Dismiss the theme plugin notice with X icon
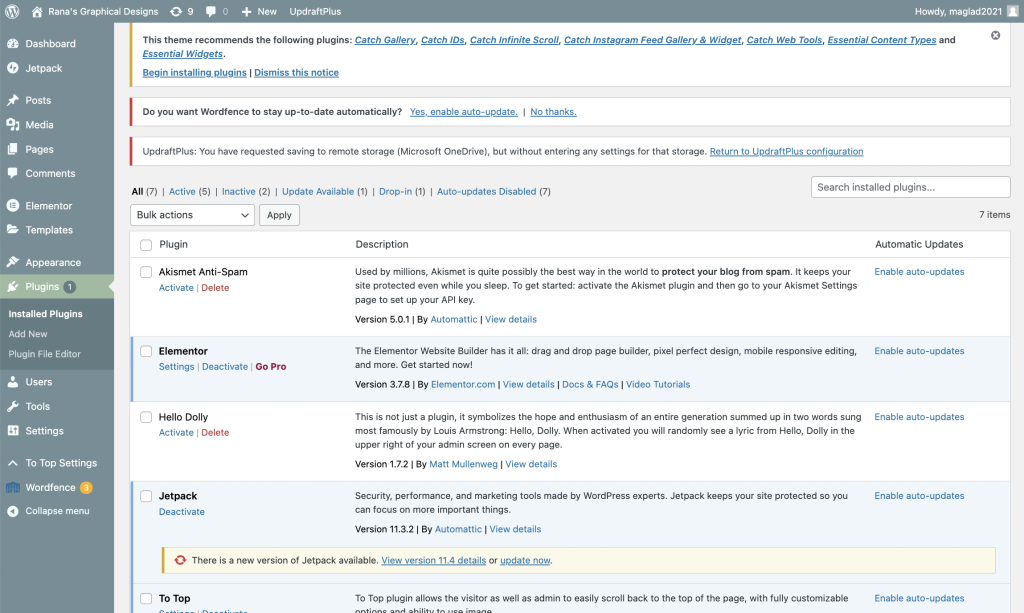The height and width of the screenshot is (613, 1024). coord(995,35)
